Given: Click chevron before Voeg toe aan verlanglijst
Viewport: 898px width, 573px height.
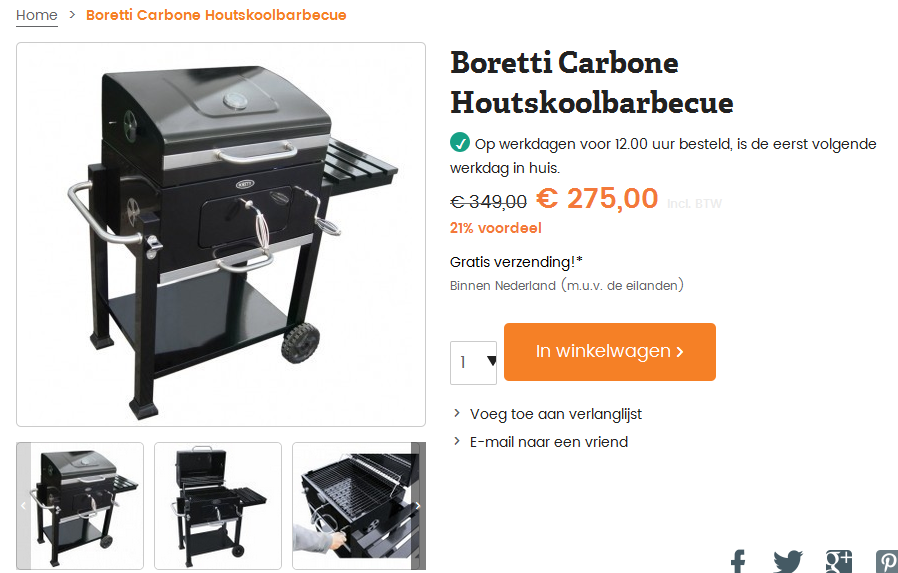Looking at the screenshot, I should tap(456, 413).
